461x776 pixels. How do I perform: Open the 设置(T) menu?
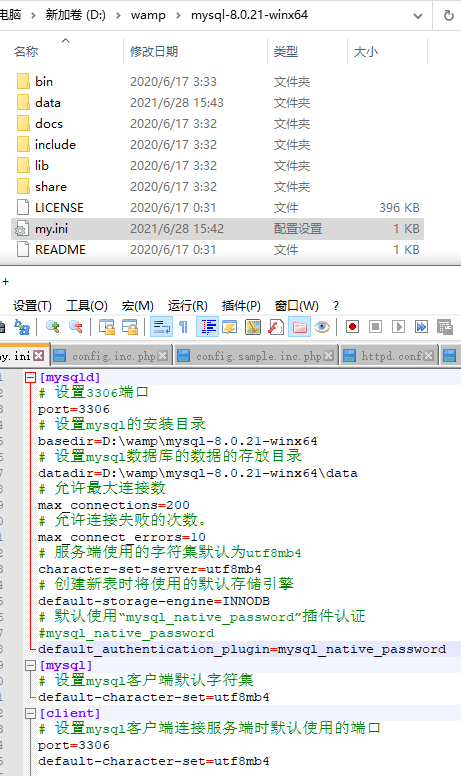(x=32, y=306)
